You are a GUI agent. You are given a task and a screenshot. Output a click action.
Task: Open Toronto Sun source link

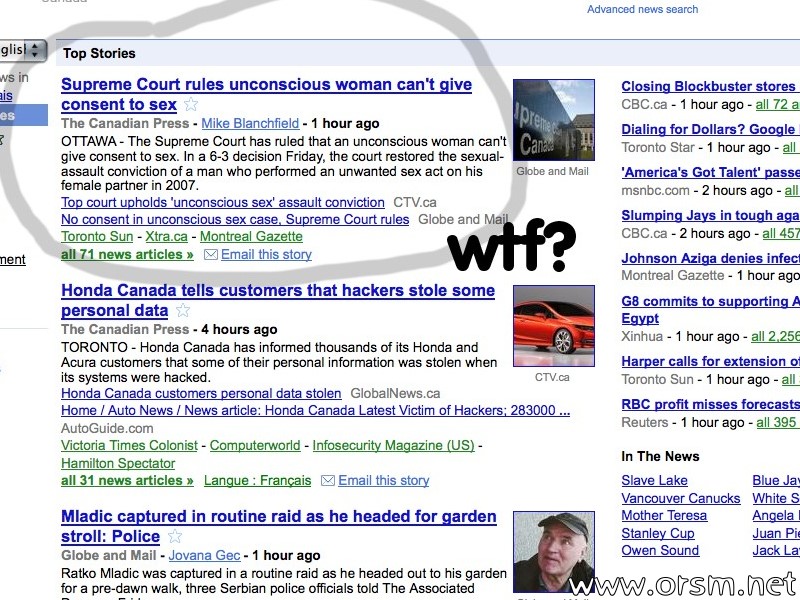tap(97, 237)
